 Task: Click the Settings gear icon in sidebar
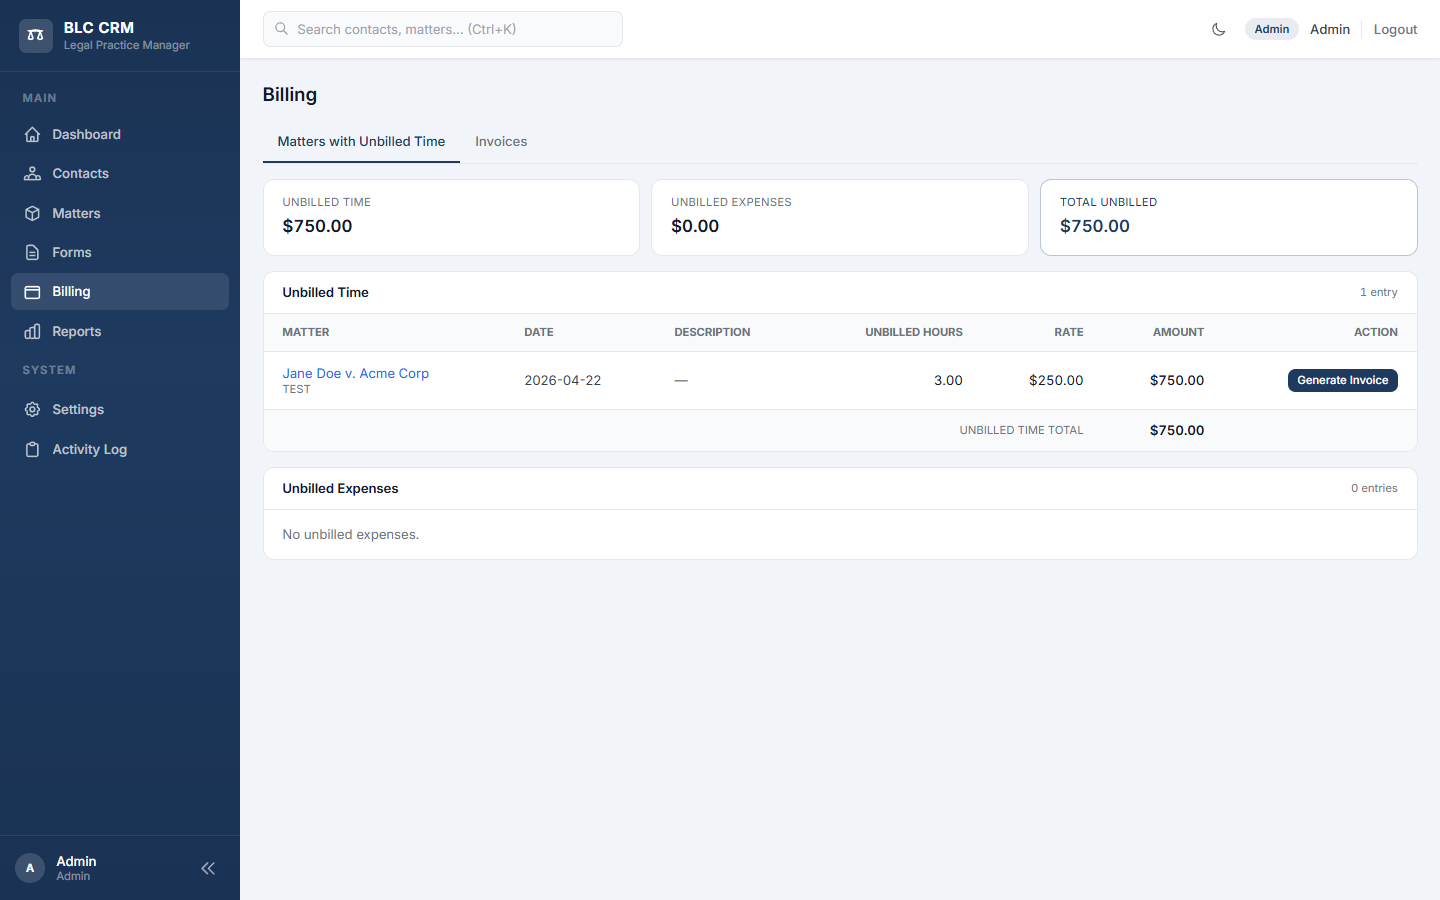tap(32, 410)
